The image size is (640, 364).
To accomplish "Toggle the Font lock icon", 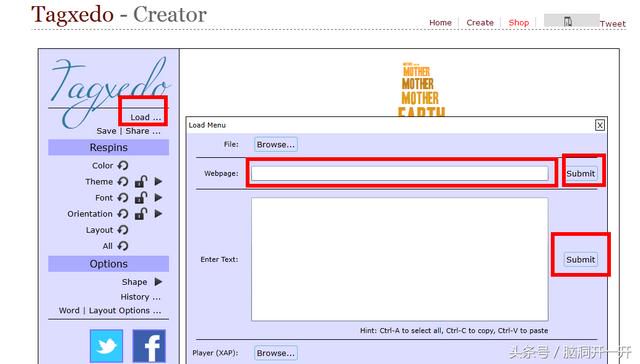I will [141, 198].
